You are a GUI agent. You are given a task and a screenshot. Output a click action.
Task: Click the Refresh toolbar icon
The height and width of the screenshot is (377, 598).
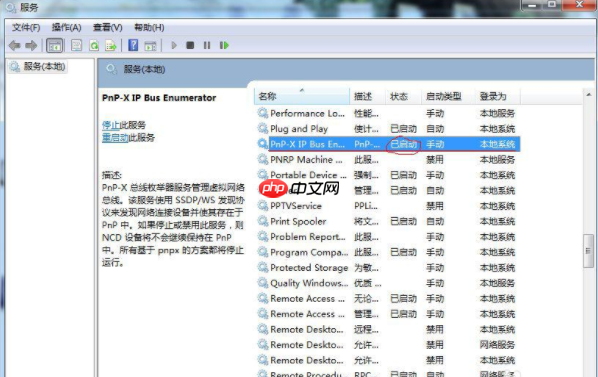tap(94, 46)
